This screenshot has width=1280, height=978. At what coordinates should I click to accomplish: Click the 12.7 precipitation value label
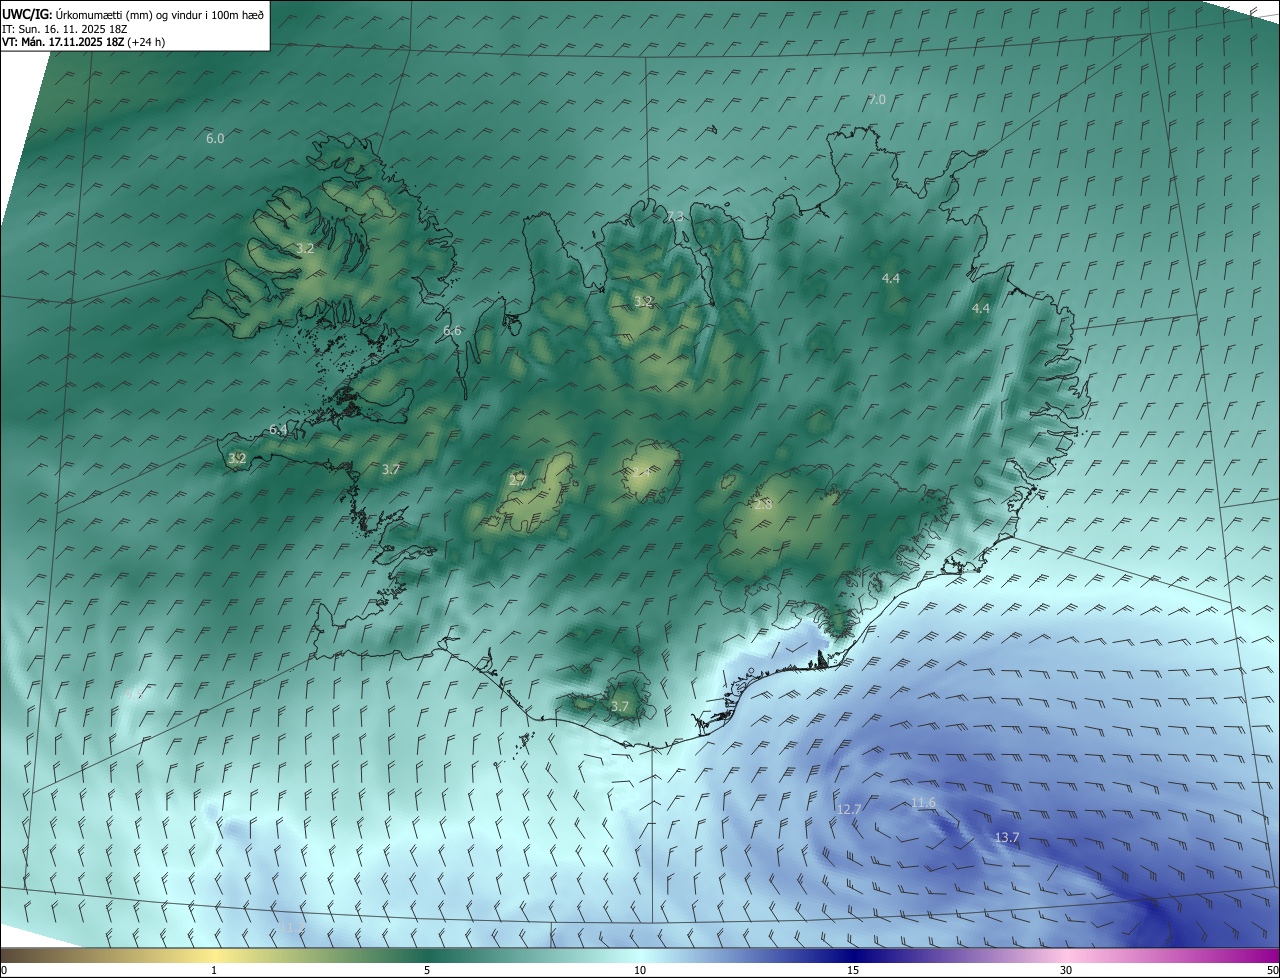(x=849, y=809)
